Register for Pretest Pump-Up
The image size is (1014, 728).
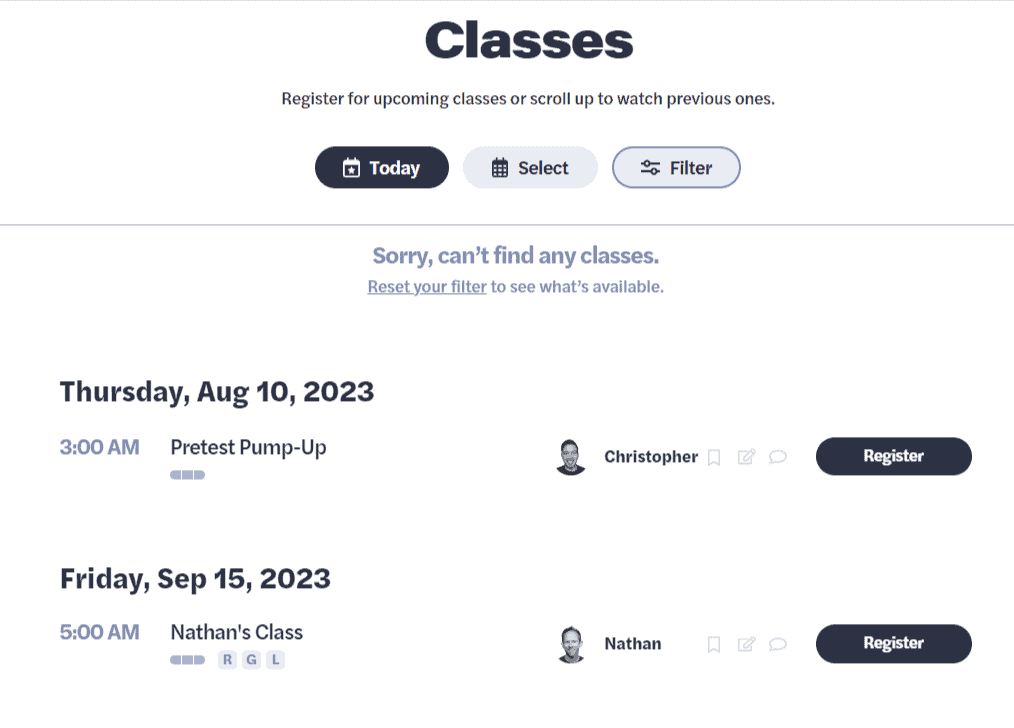point(893,456)
